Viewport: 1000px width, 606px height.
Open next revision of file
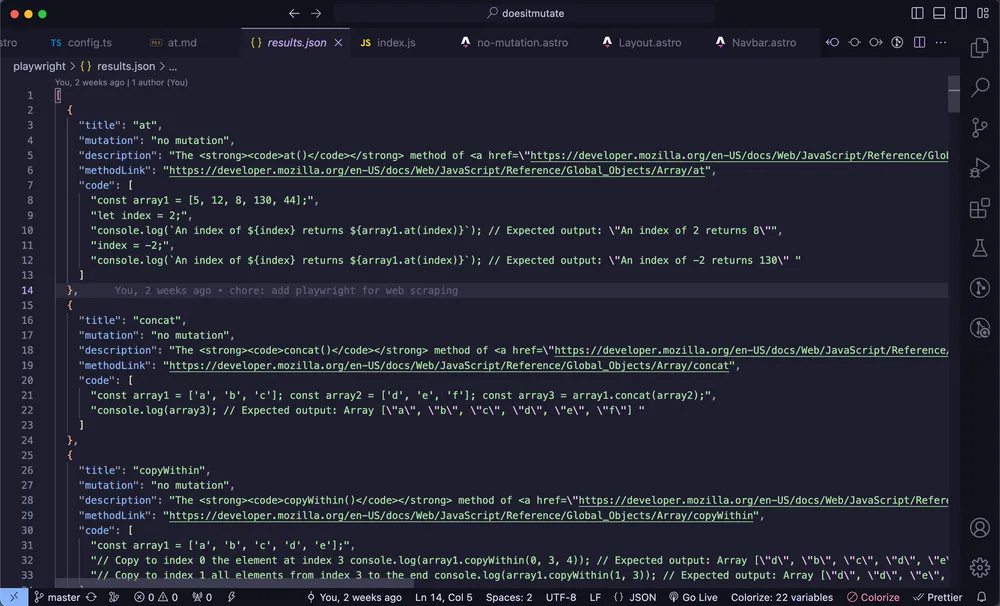[876, 42]
